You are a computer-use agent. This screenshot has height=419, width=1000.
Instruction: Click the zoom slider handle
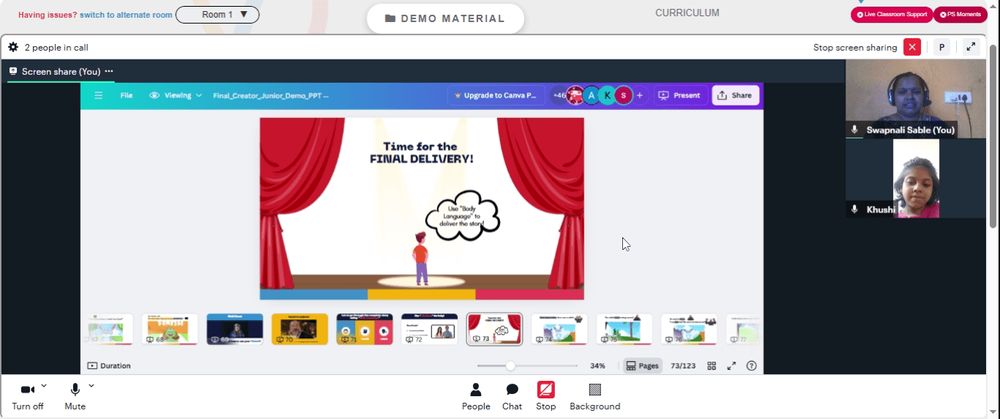(x=510, y=366)
